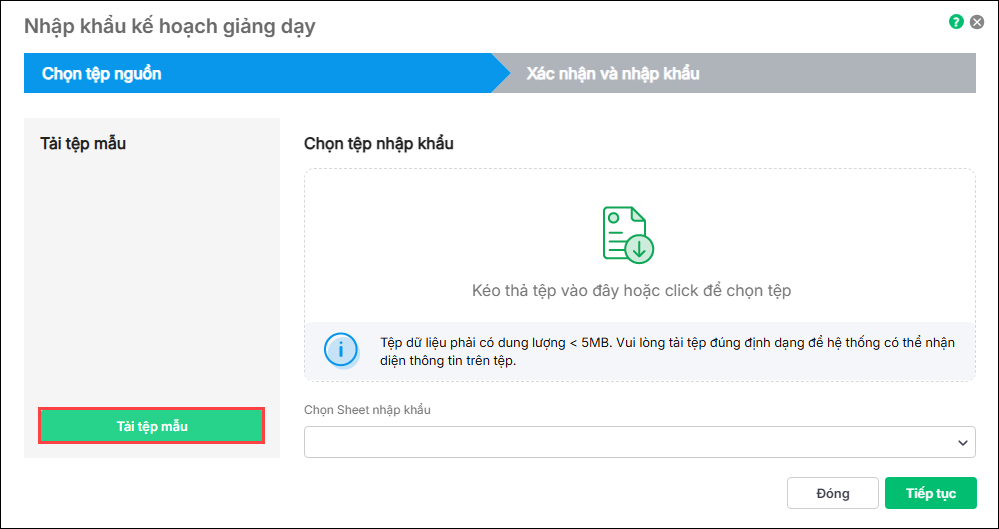Click the green 'Tải tệp mẫu' button

pos(152,426)
